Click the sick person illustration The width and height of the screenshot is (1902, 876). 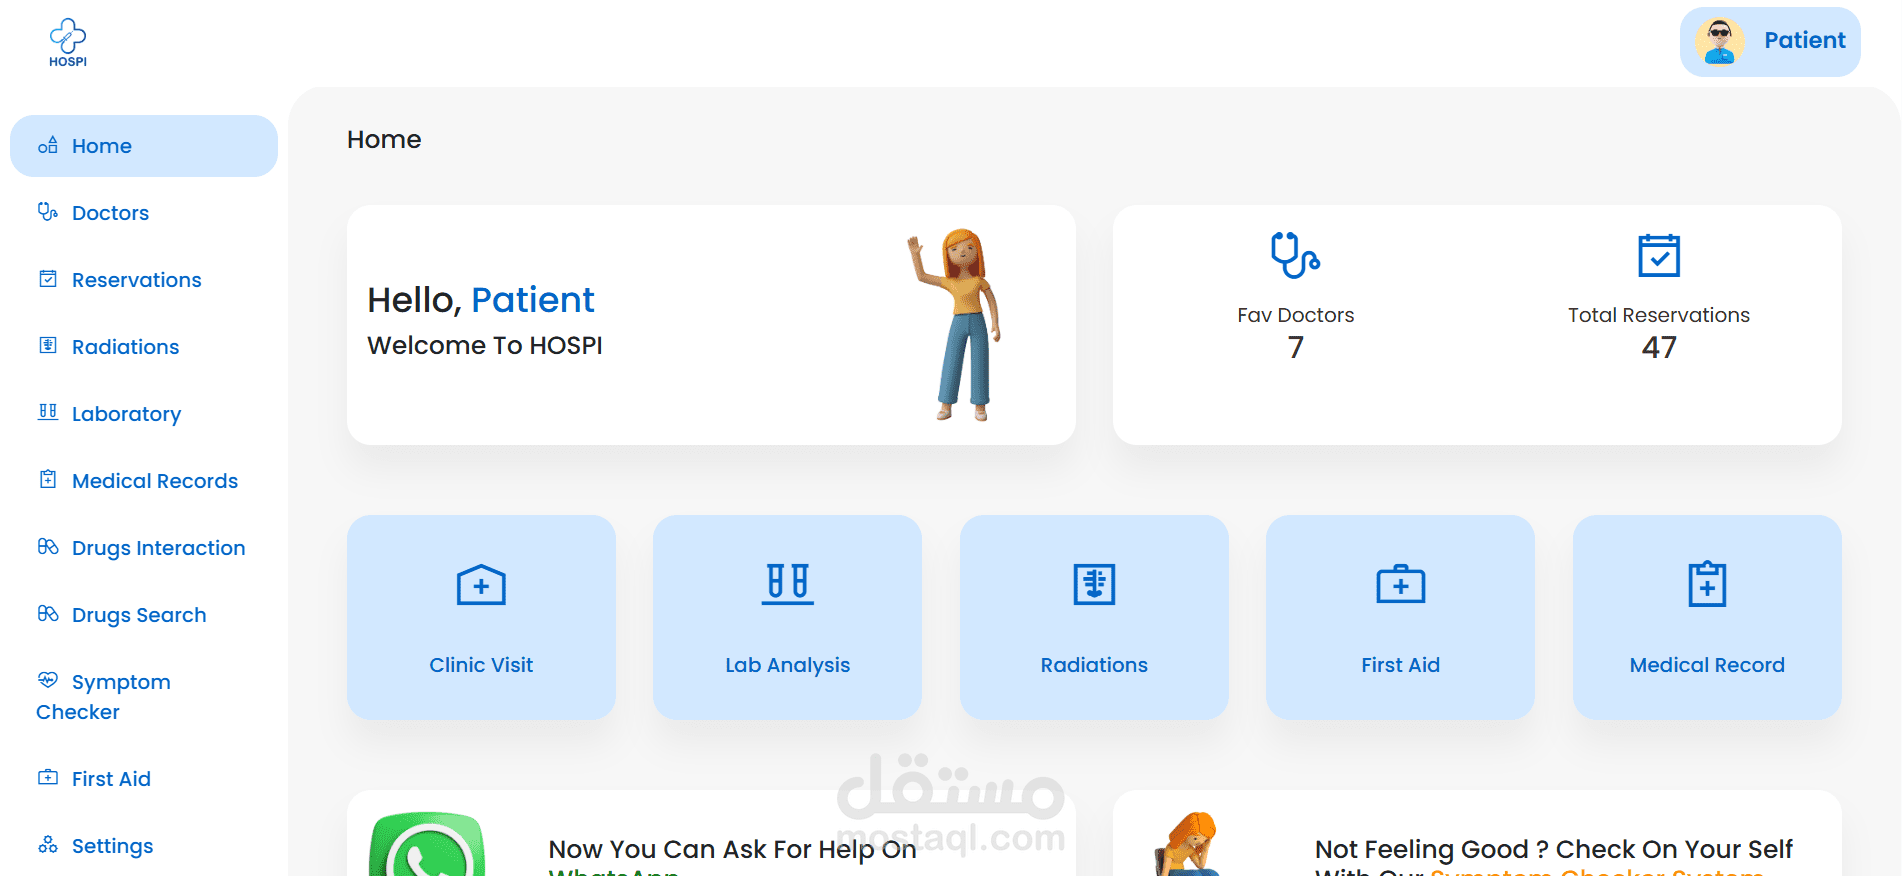[1188, 845]
